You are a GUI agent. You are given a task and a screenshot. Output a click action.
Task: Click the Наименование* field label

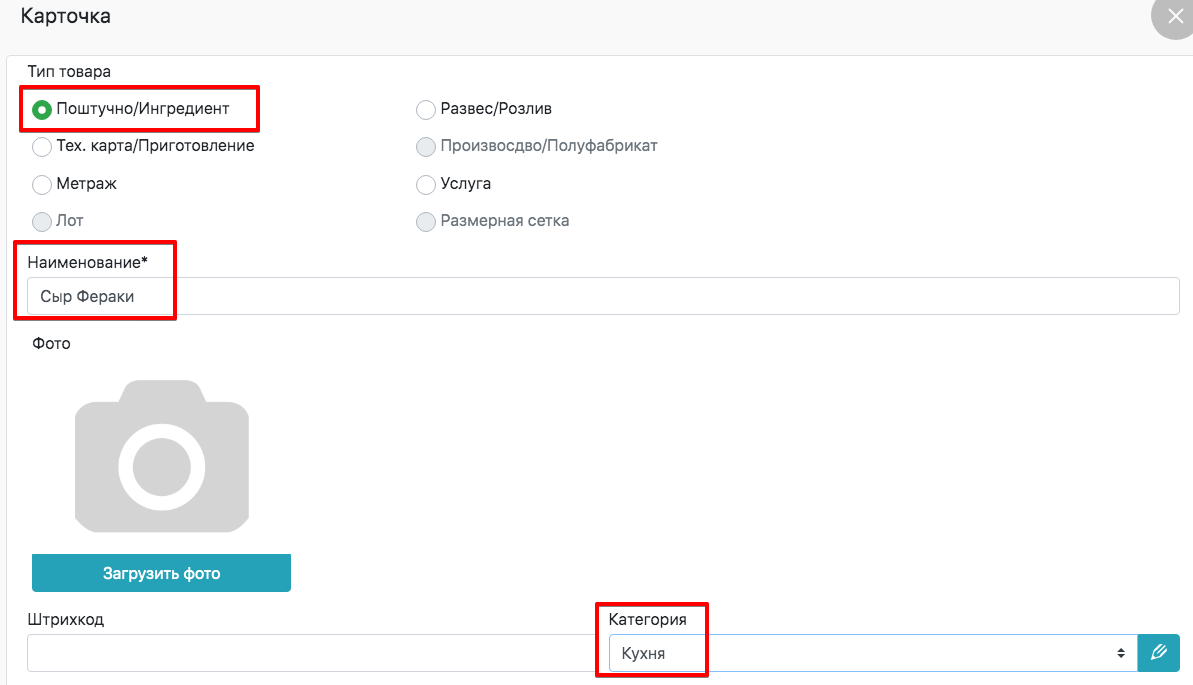(x=88, y=261)
